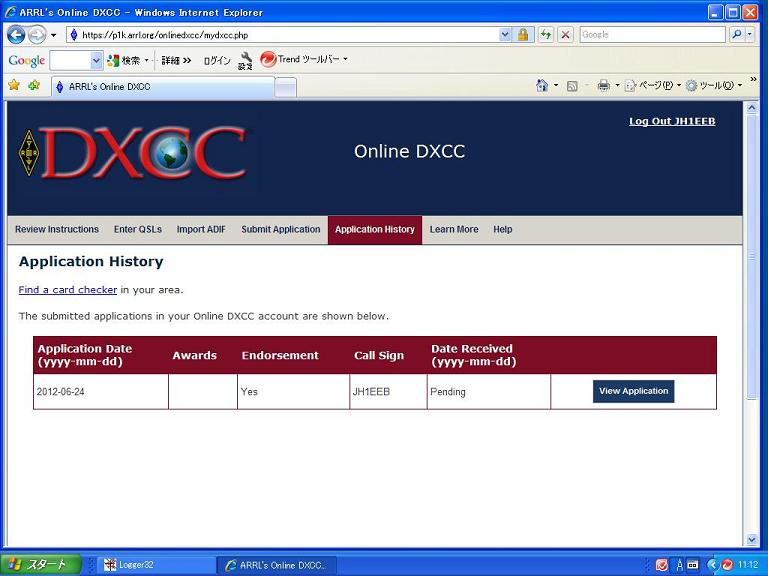This screenshot has height=576, width=768.
Task: Expand the command bar overflow chevron
Action: (x=753, y=79)
